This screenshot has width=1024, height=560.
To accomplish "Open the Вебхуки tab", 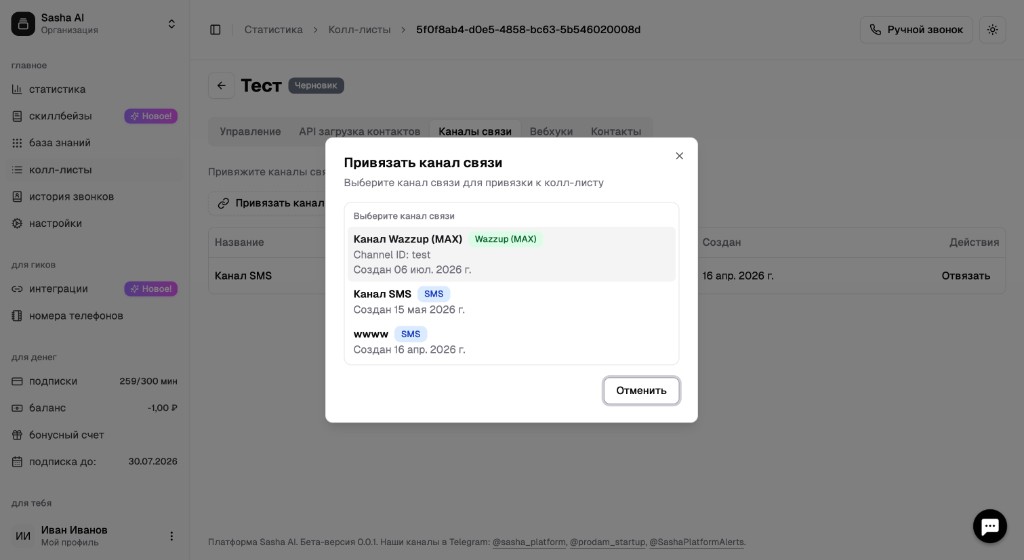I will [x=551, y=131].
